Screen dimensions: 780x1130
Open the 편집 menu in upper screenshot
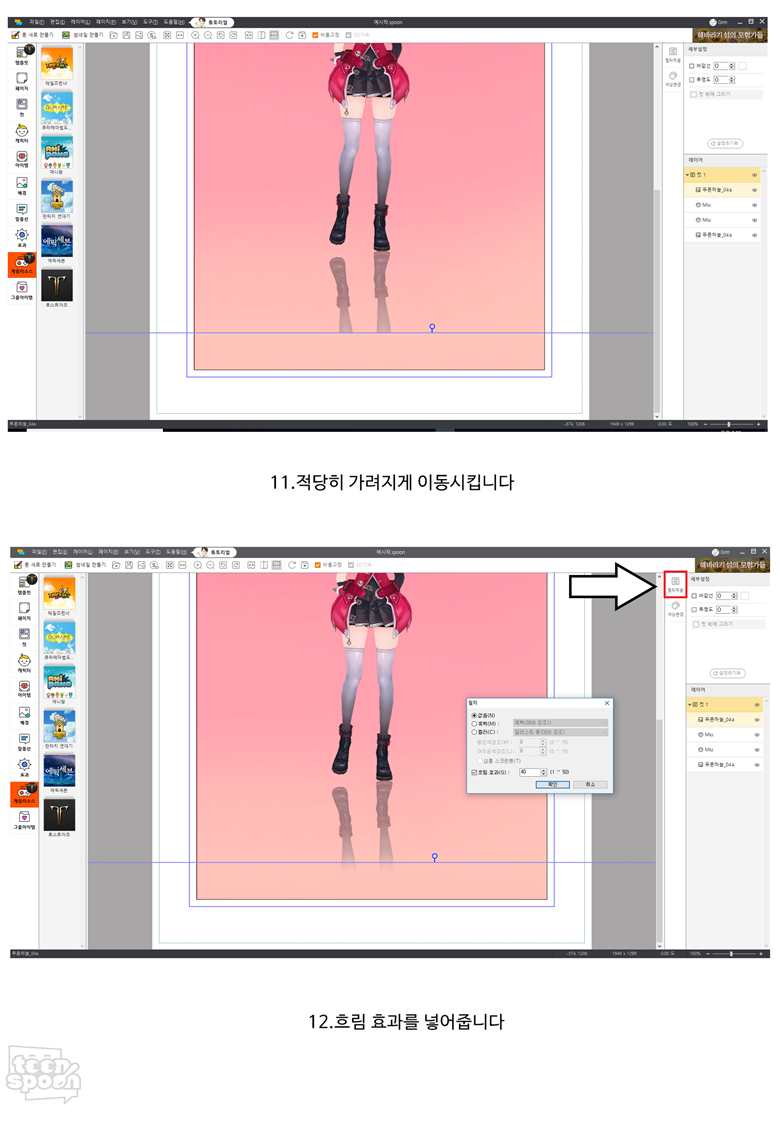pos(57,22)
